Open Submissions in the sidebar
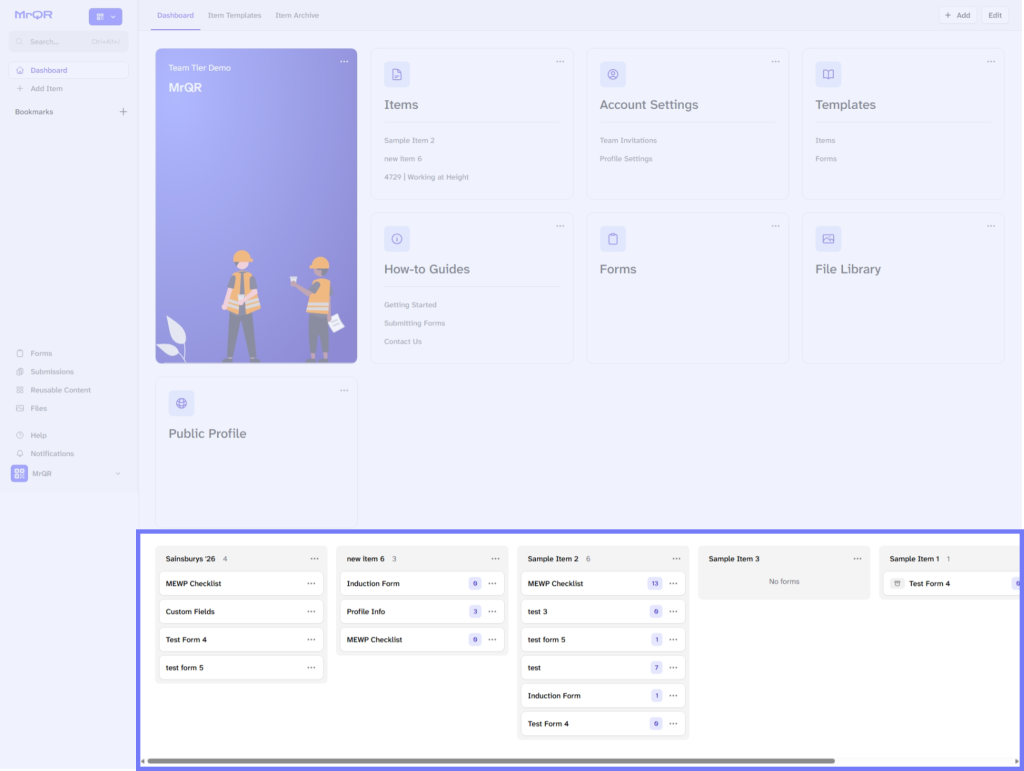The height and width of the screenshot is (771, 1024). (52, 371)
